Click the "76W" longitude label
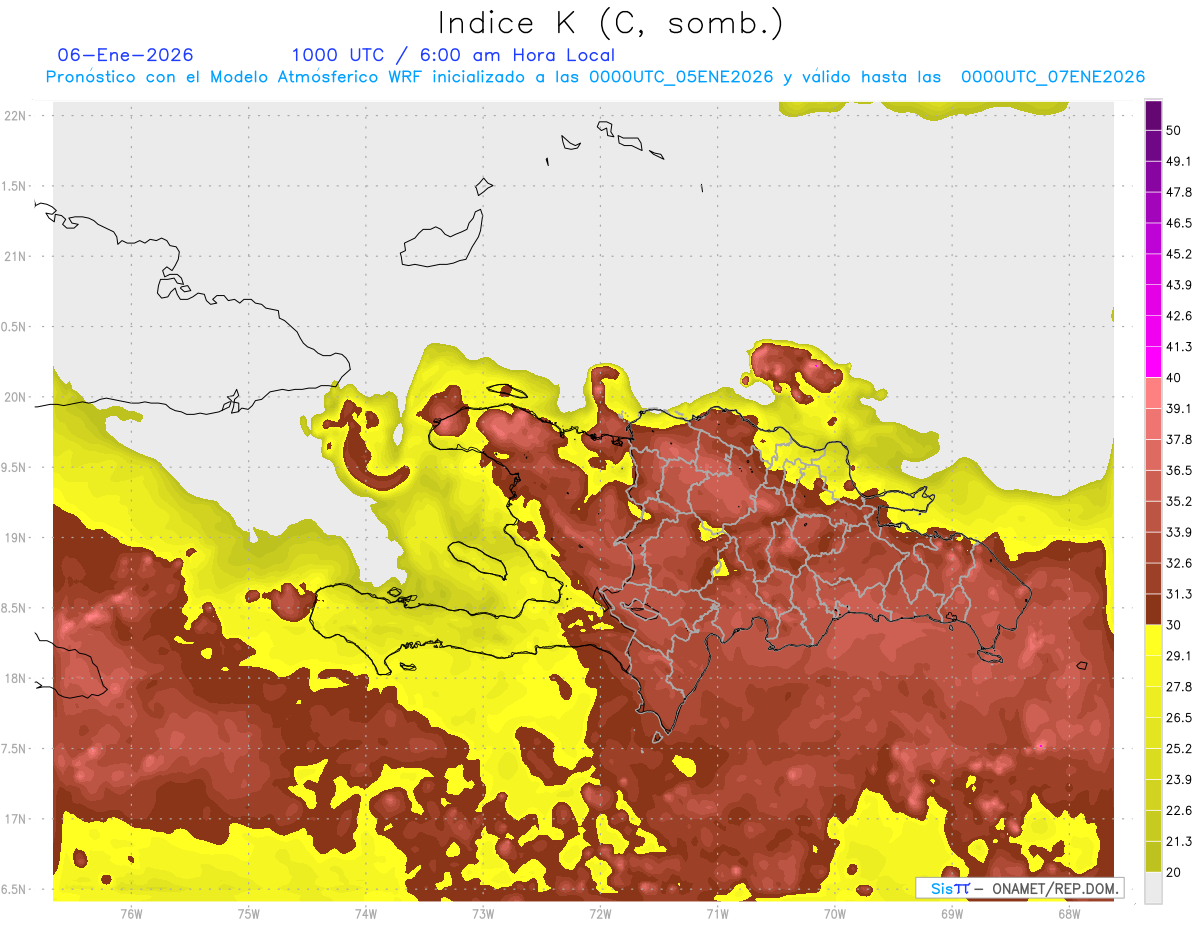1200x927 pixels. [131, 914]
